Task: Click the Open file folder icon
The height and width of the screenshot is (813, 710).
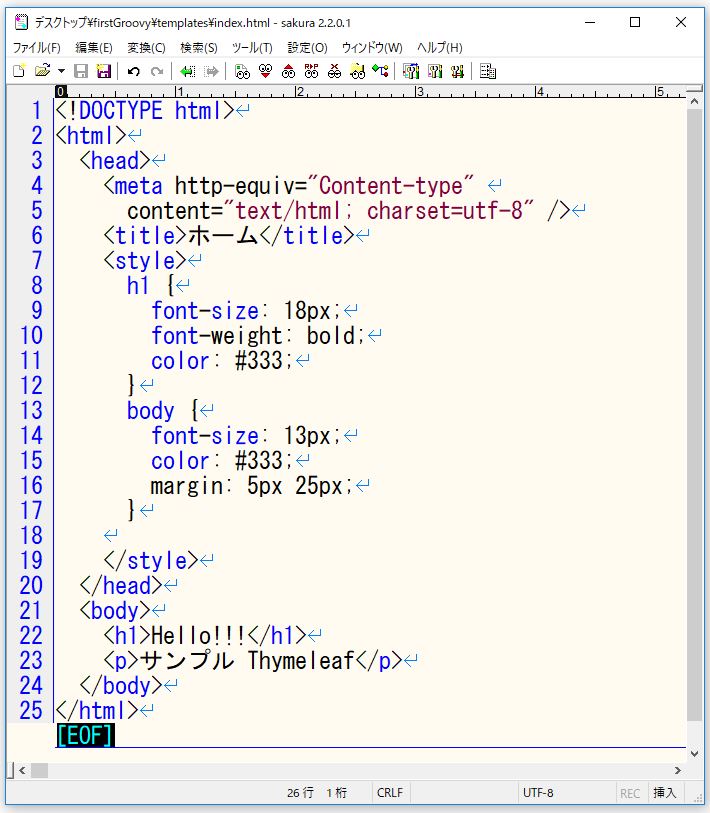Action: 43,71
